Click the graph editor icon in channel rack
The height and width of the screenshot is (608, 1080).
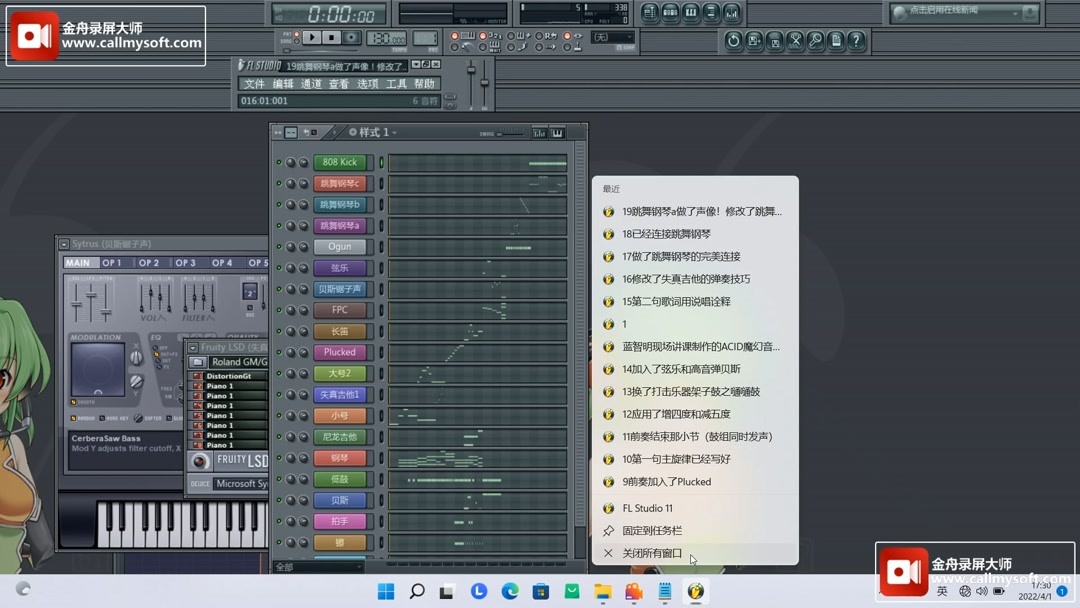click(541, 133)
